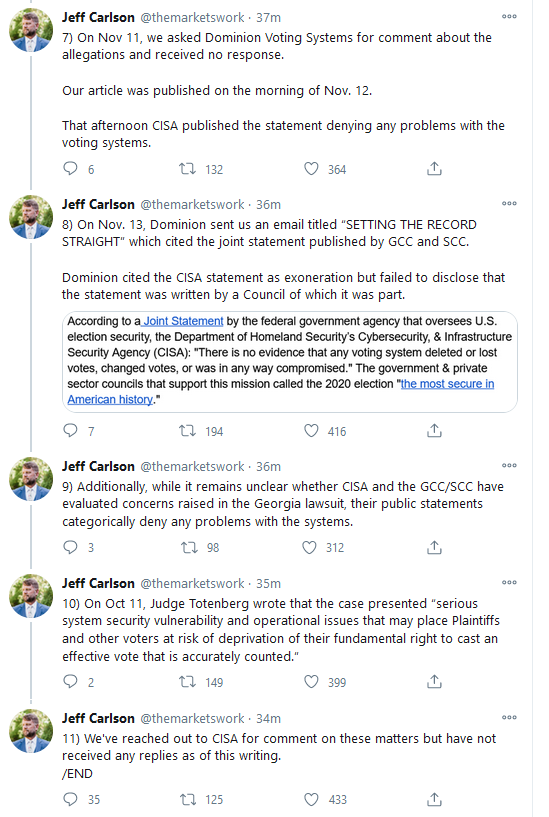Retweet tweet 10 with 149 retweets
Viewport: 549px width, 817px height.
coord(188,682)
